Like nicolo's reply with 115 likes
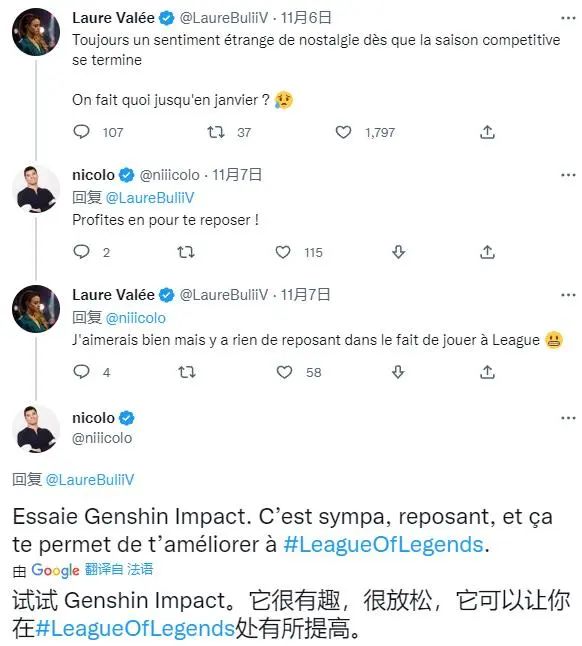The height and width of the screenshot is (646, 582). (x=283, y=252)
